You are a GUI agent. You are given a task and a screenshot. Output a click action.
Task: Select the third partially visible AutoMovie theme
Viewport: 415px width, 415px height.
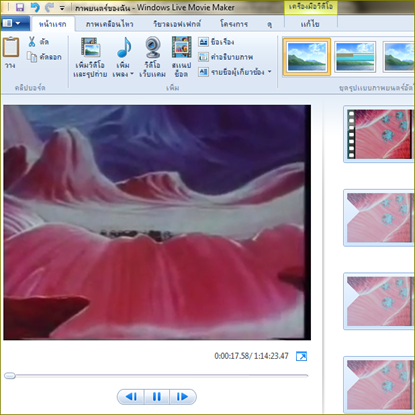click(x=399, y=57)
